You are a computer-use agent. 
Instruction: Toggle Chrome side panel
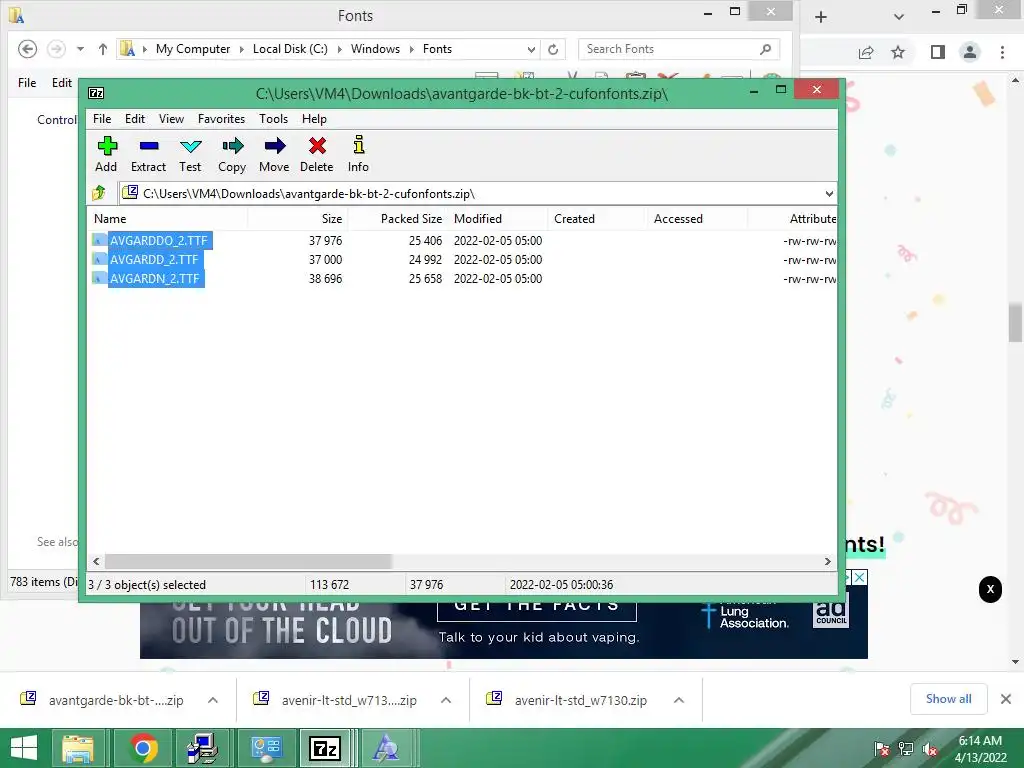937,52
